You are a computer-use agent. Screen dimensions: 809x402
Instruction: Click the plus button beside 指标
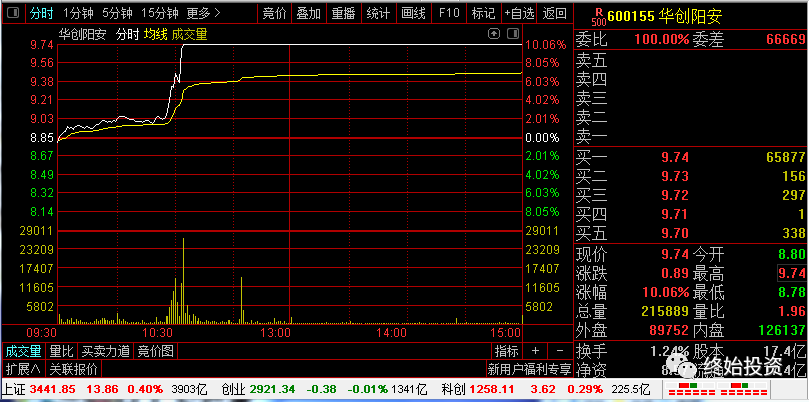pos(535,351)
